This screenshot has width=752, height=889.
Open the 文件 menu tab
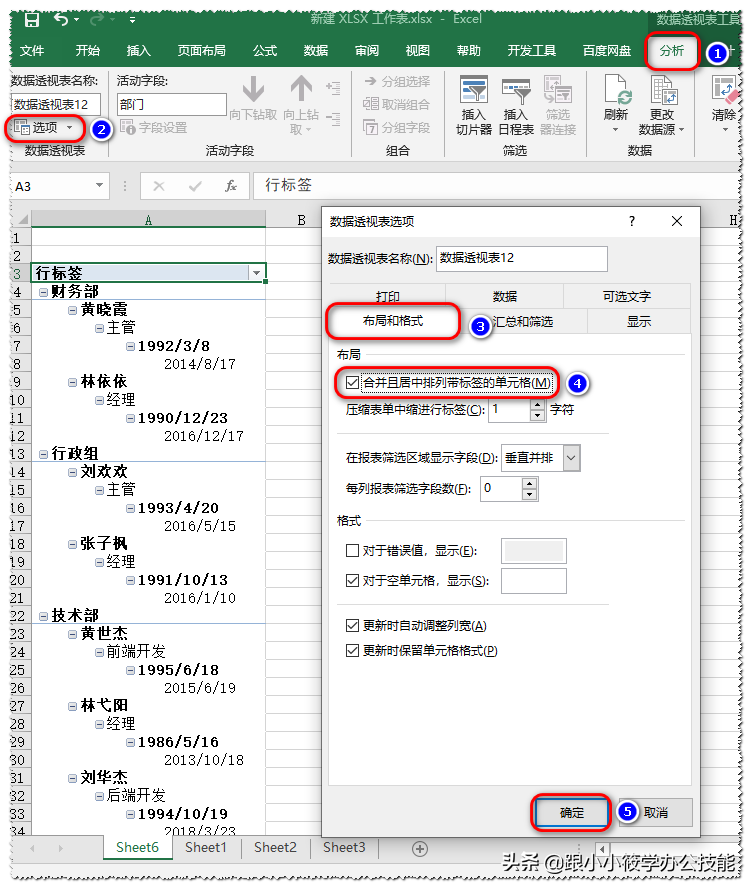pos(32,51)
